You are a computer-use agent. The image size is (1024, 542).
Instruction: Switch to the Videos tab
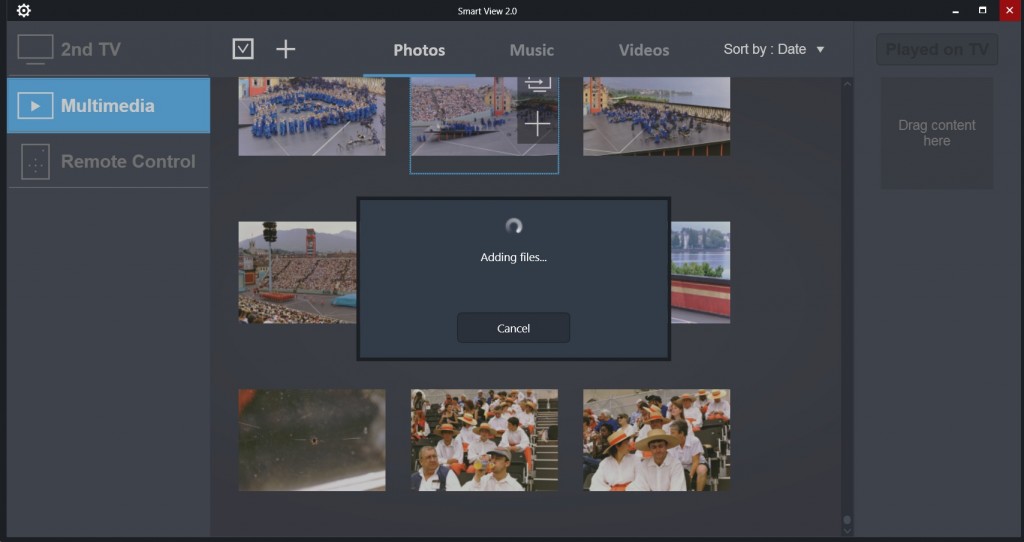coord(644,50)
